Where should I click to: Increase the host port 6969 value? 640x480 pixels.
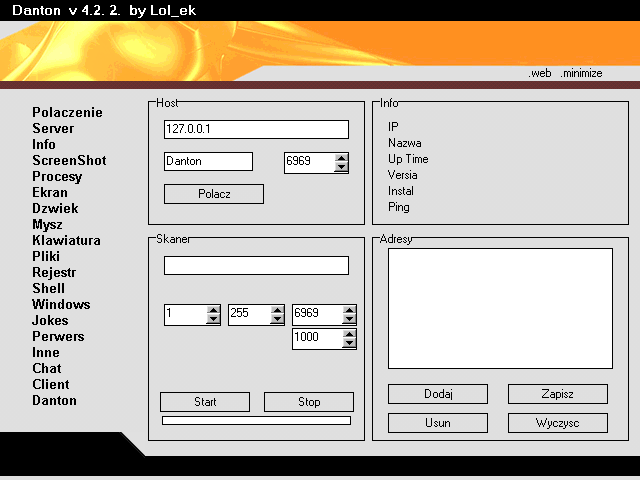342,157
